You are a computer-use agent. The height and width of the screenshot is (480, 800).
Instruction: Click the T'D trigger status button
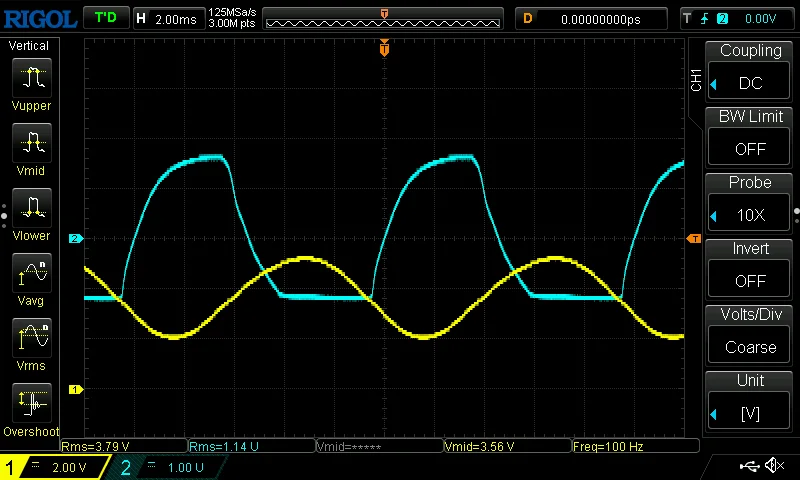[x=104, y=18]
